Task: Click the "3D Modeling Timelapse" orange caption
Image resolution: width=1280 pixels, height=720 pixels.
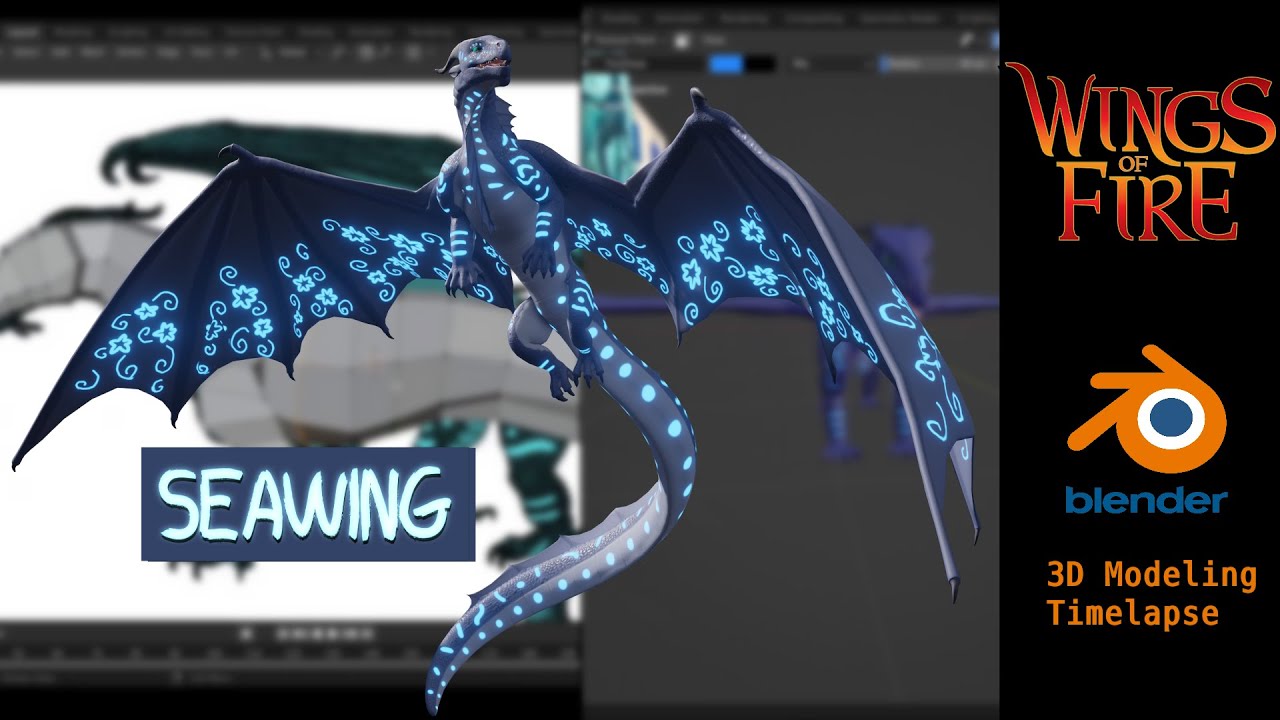Action: pyautogui.click(x=1151, y=594)
